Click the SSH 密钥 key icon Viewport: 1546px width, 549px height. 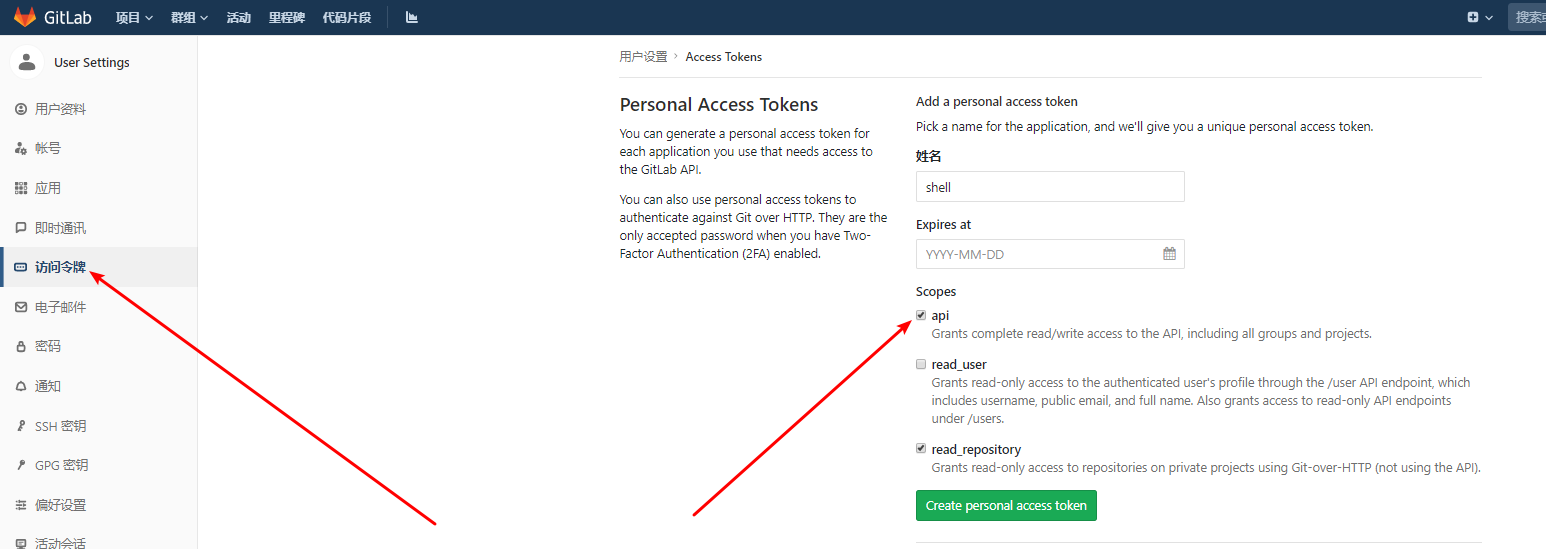click(x=21, y=426)
